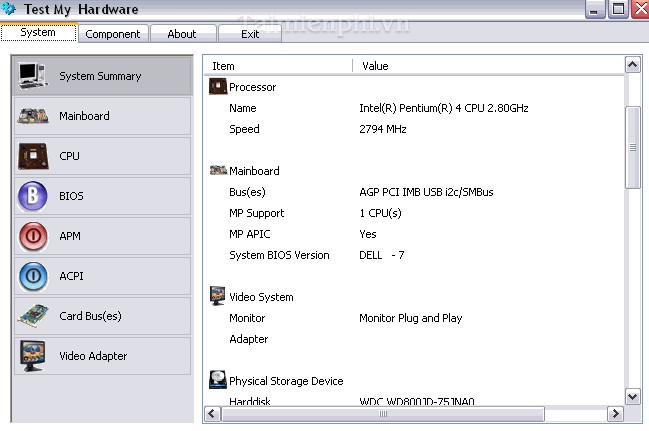The width and height of the screenshot is (649, 431).
Task: Select the Physical Storage Device group row
Action: tap(414, 381)
